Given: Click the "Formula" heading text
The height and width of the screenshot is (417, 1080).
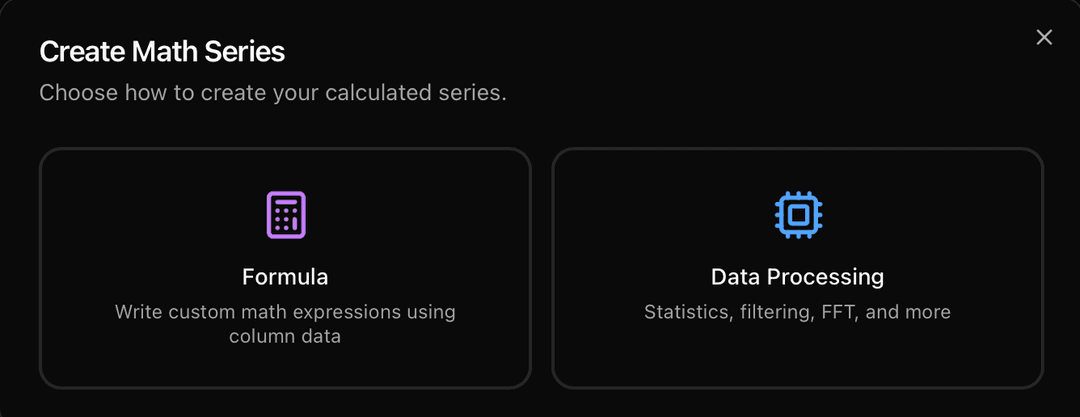Looking at the screenshot, I should (x=285, y=277).
